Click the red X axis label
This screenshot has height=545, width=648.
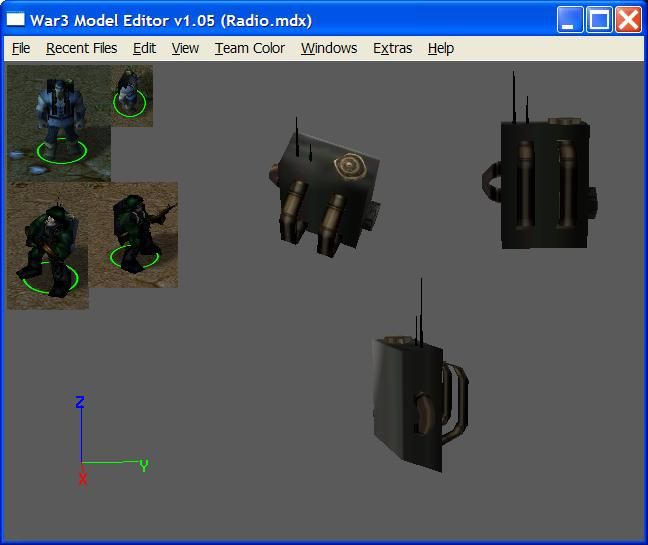83,478
